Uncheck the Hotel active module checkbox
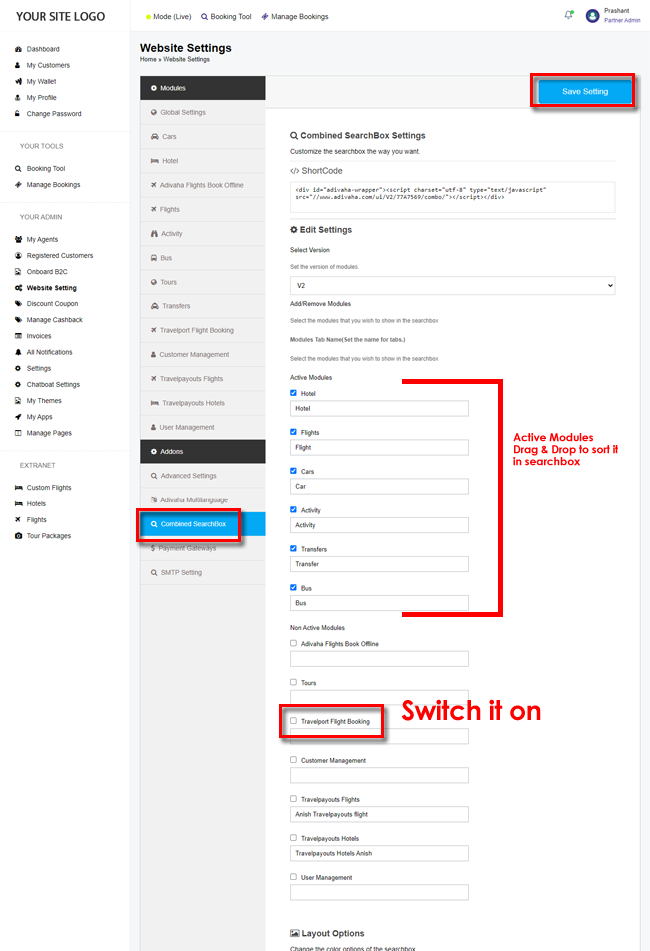Viewport: 650px width, 951px height. (x=293, y=393)
